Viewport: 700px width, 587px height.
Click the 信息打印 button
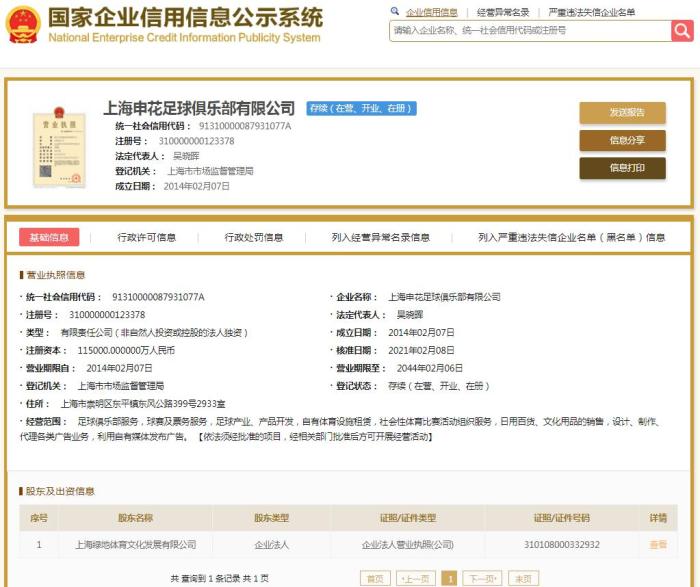[623, 168]
